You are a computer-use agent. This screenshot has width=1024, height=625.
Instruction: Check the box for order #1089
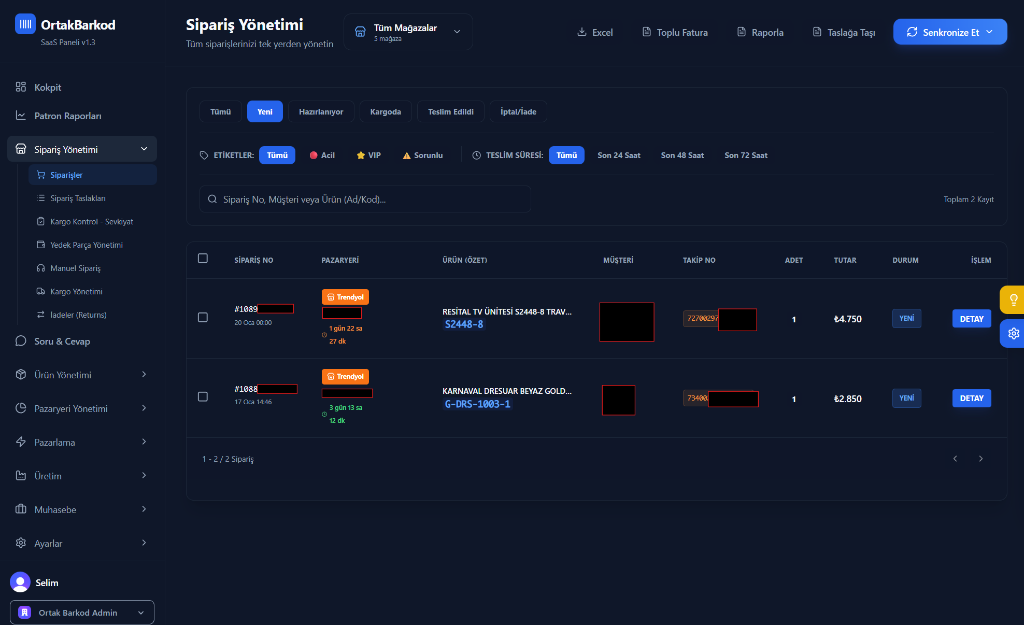[203, 317]
